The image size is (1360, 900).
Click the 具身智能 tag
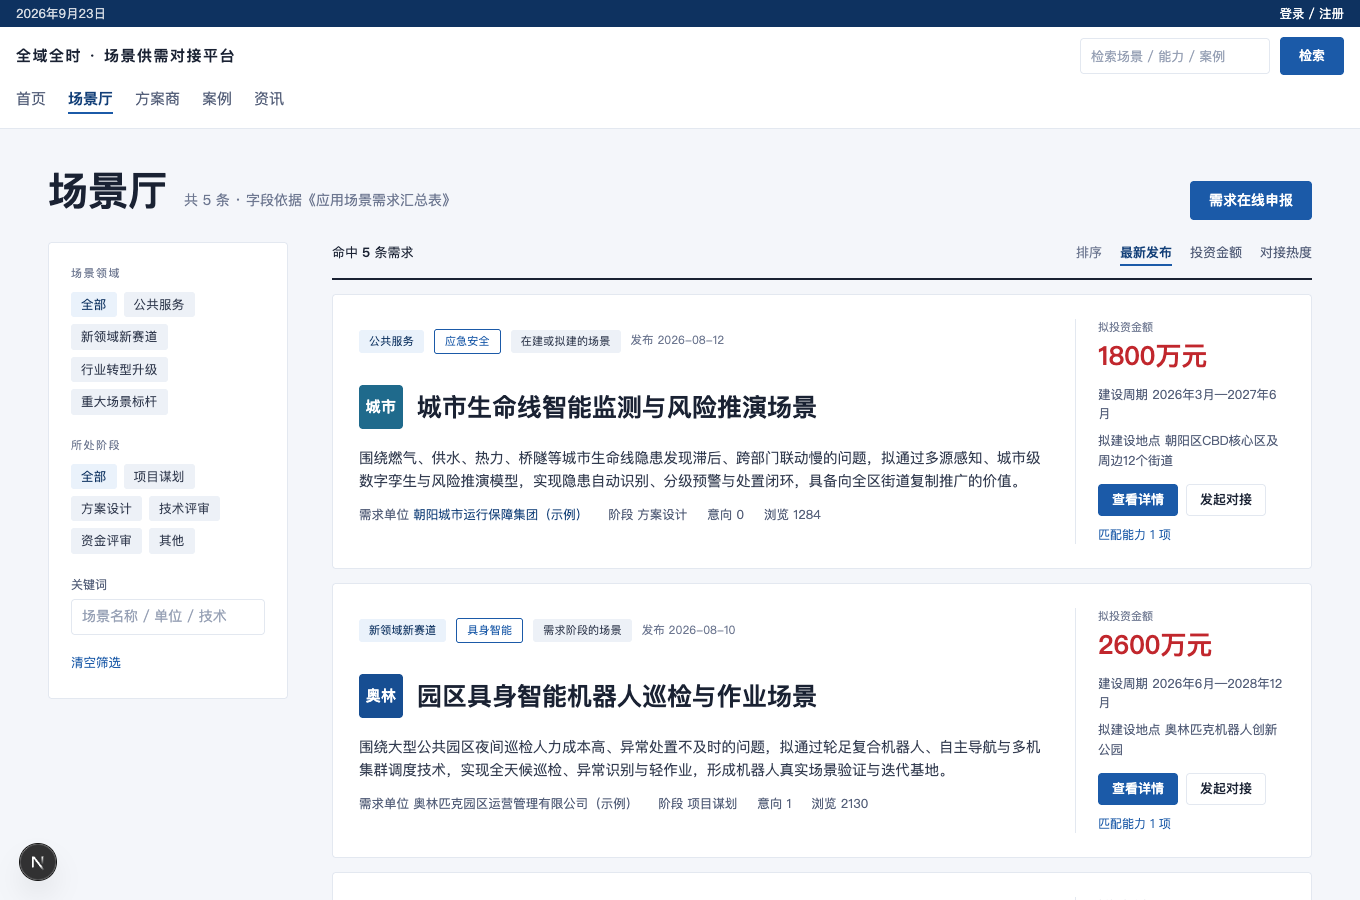pos(489,630)
